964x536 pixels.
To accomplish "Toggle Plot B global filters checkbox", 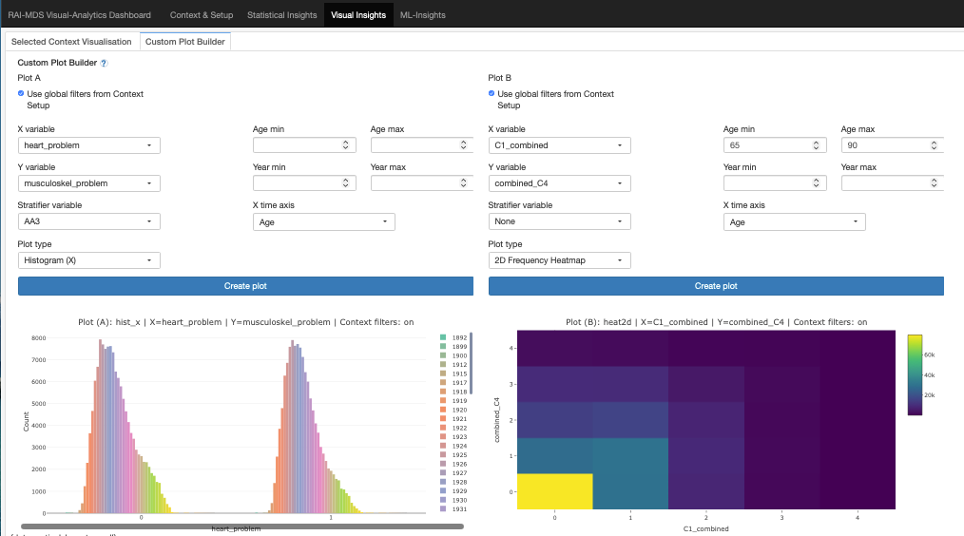I will [491, 93].
